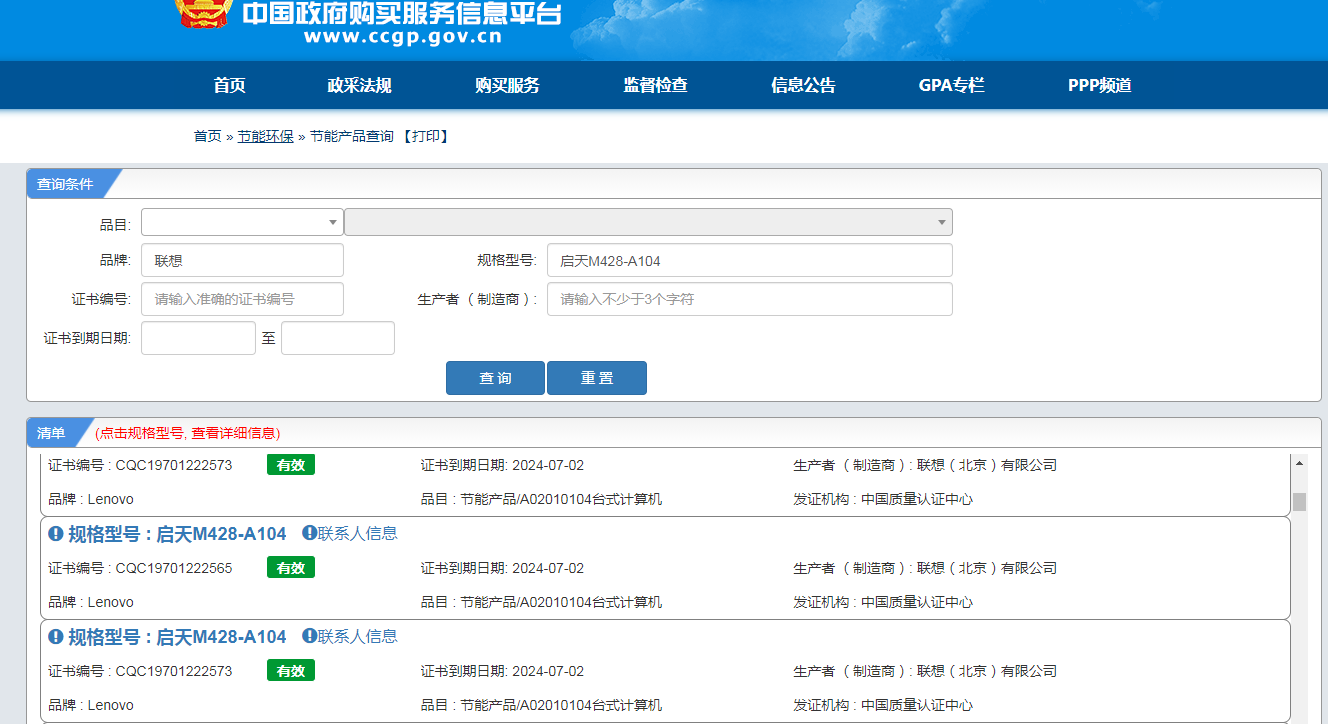Click the results list scrollbar up arrow
The image size is (1328, 724).
[1299, 462]
